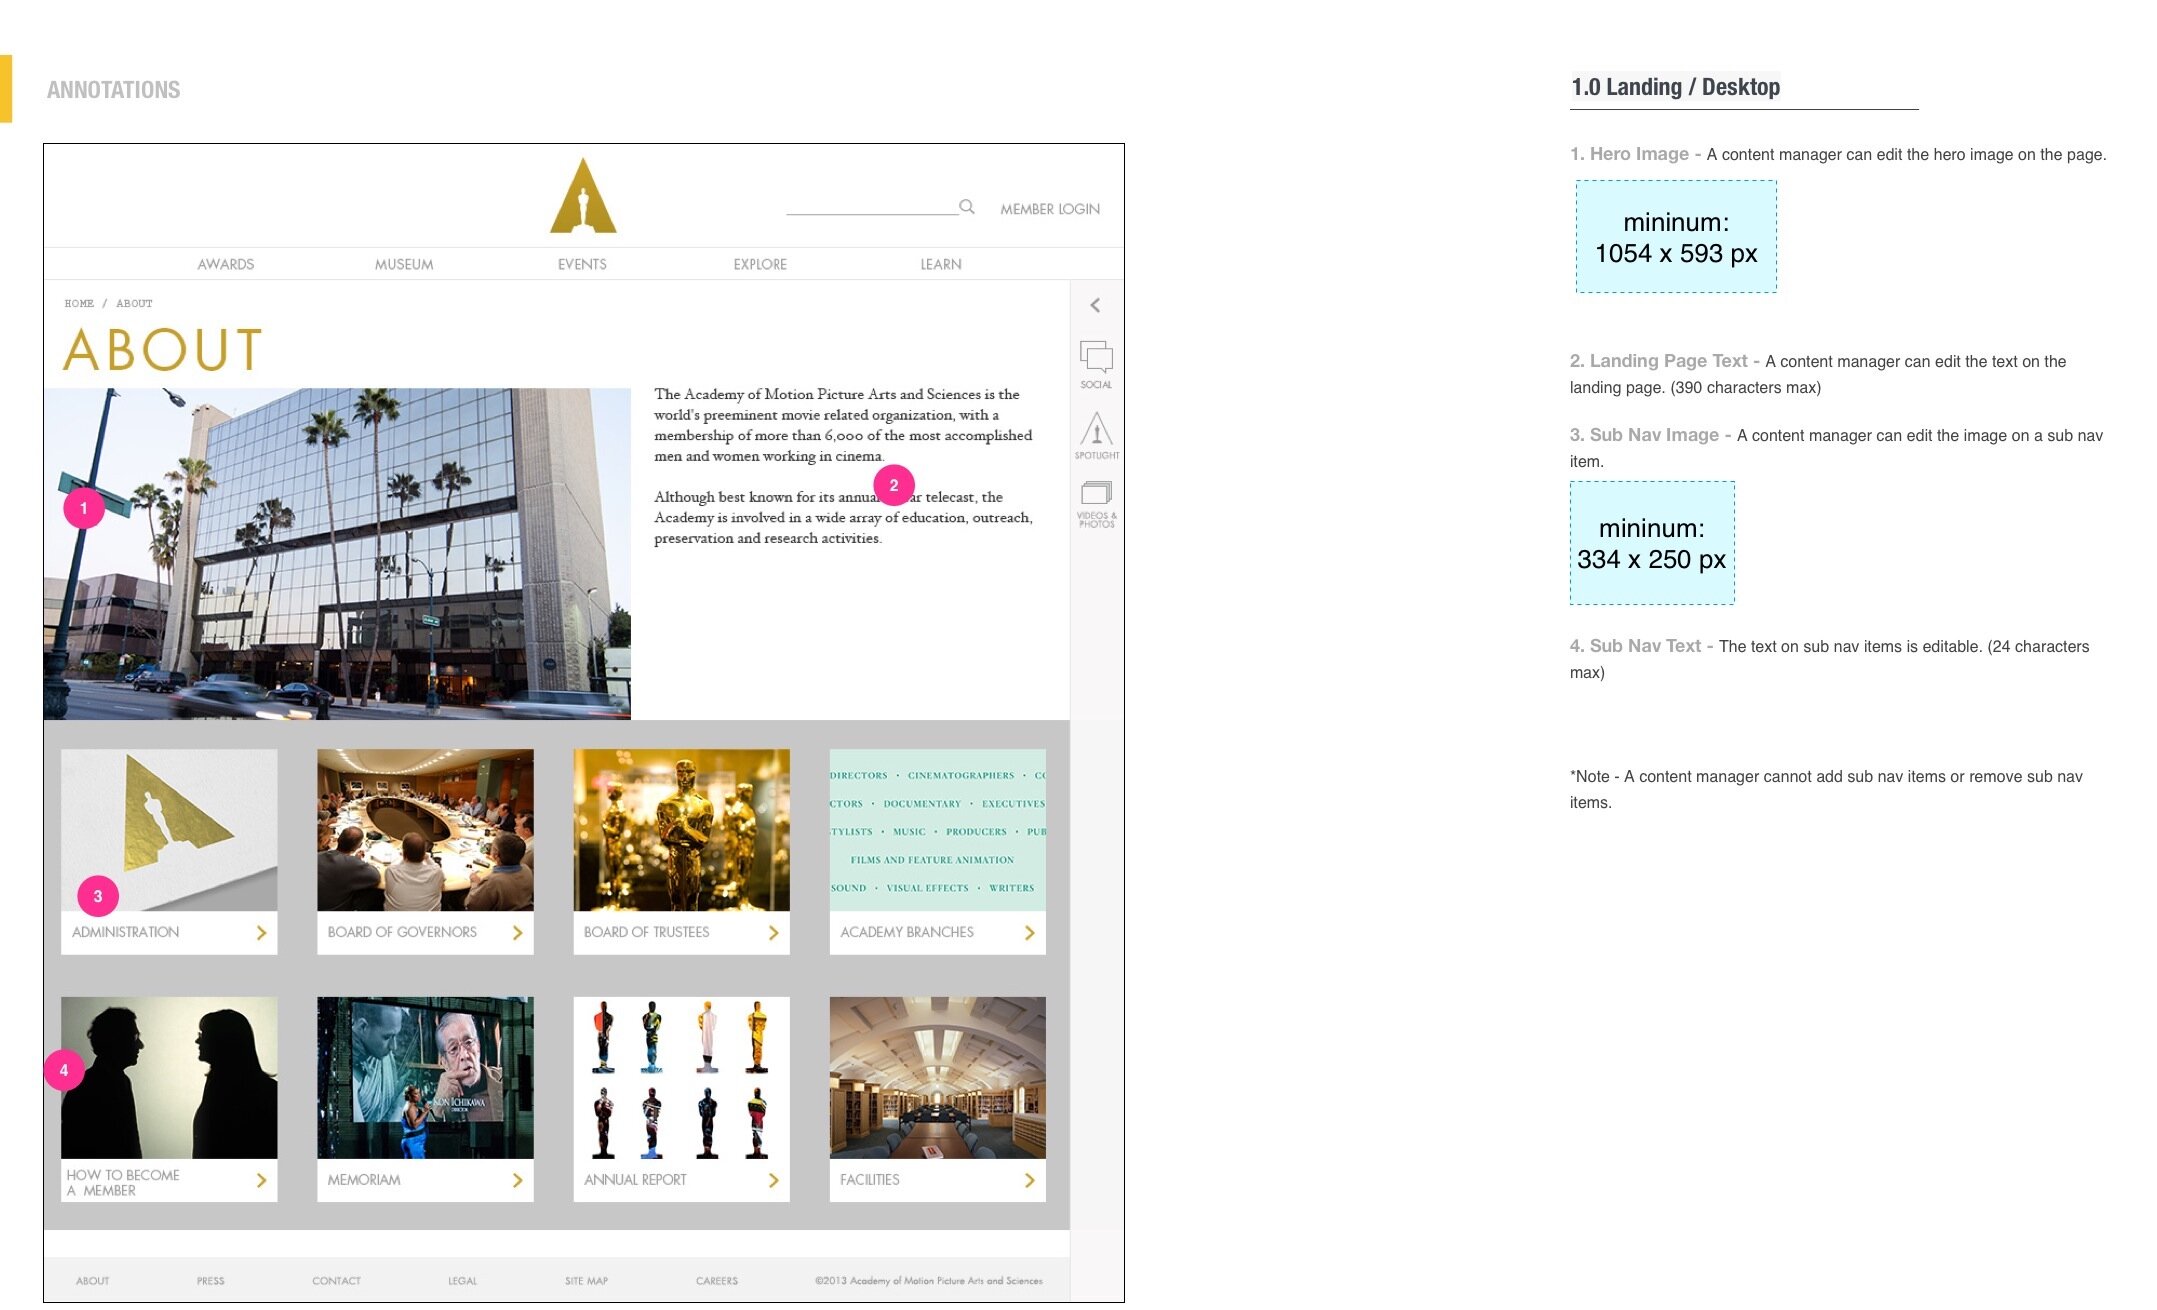
Task: Open the Facilities library thumbnail
Action: [937, 1078]
